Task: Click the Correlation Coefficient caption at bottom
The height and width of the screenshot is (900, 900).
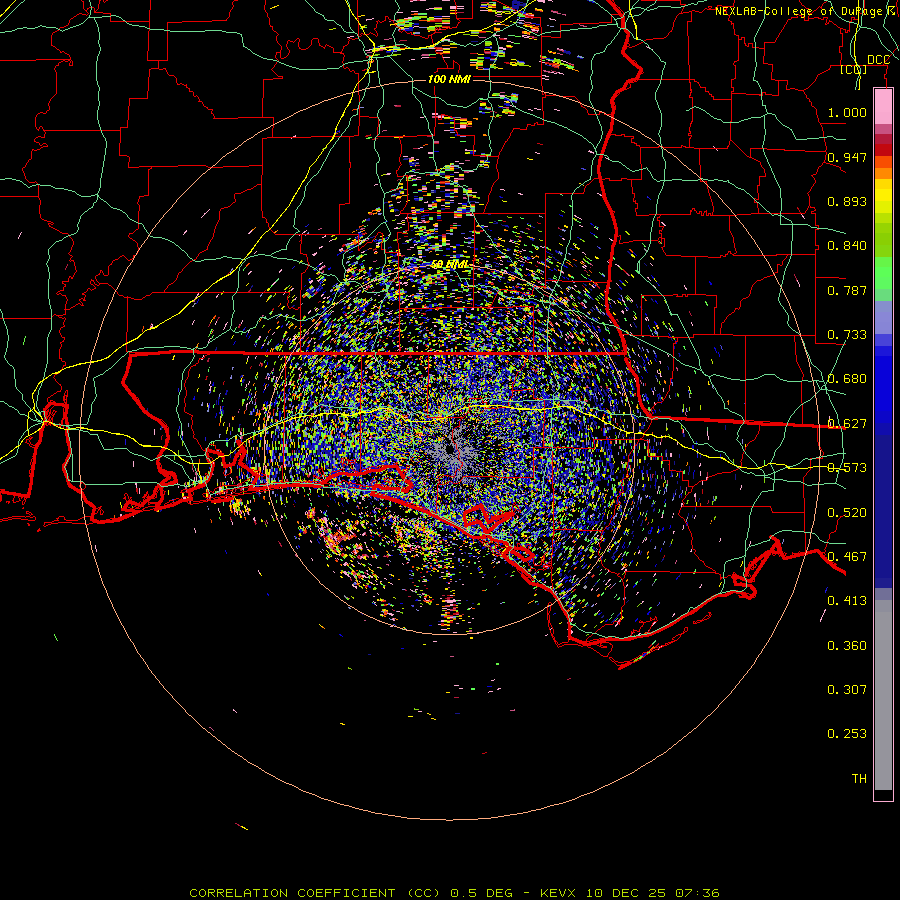Action: [454, 893]
